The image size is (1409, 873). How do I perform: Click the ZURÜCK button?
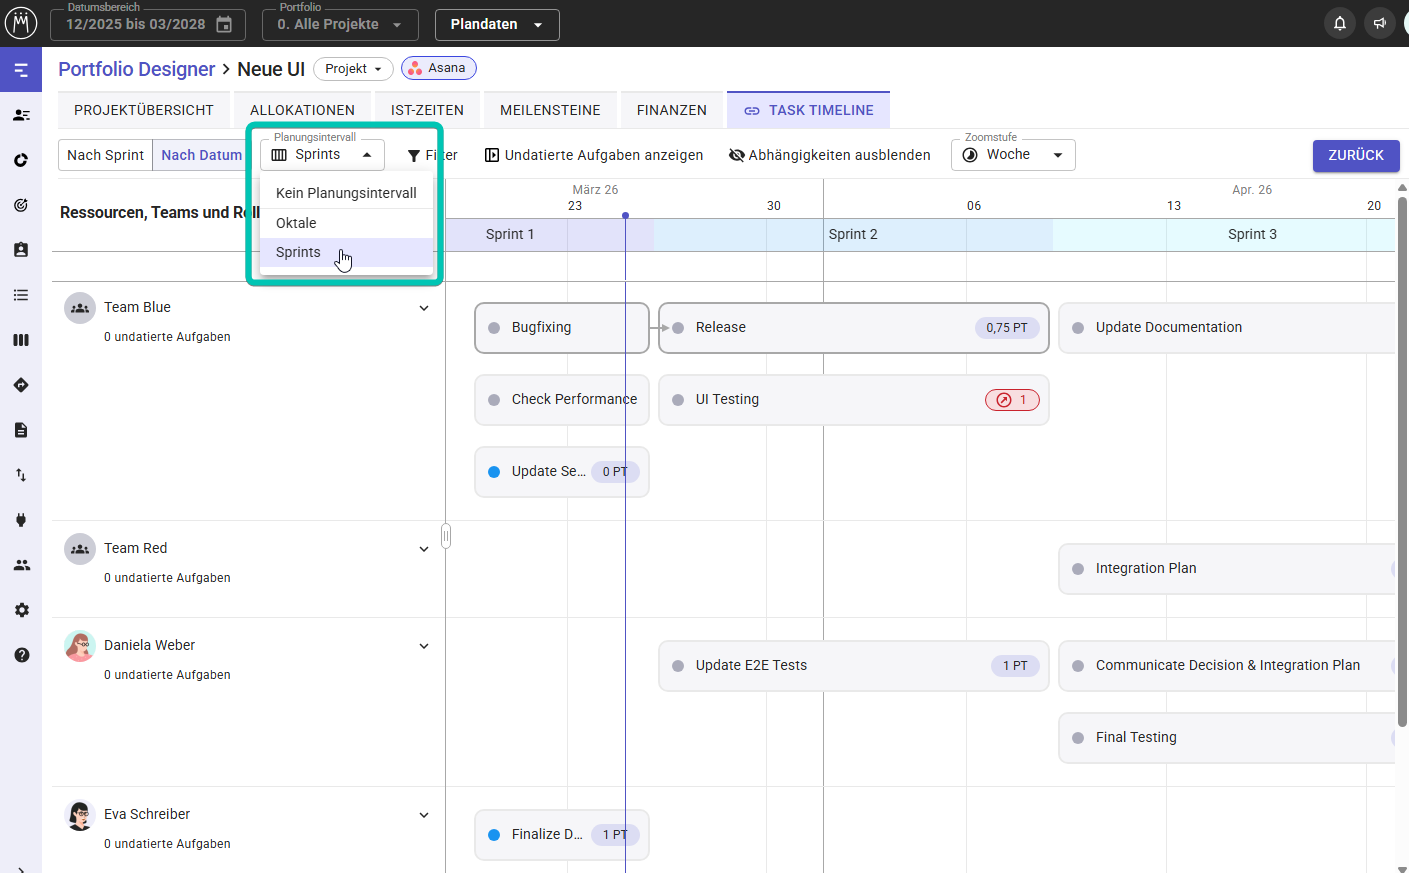[x=1356, y=156]
